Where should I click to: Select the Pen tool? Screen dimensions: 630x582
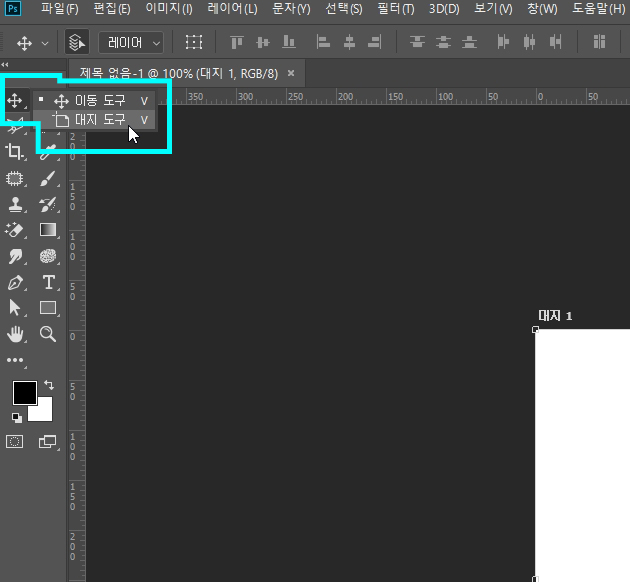15,282
